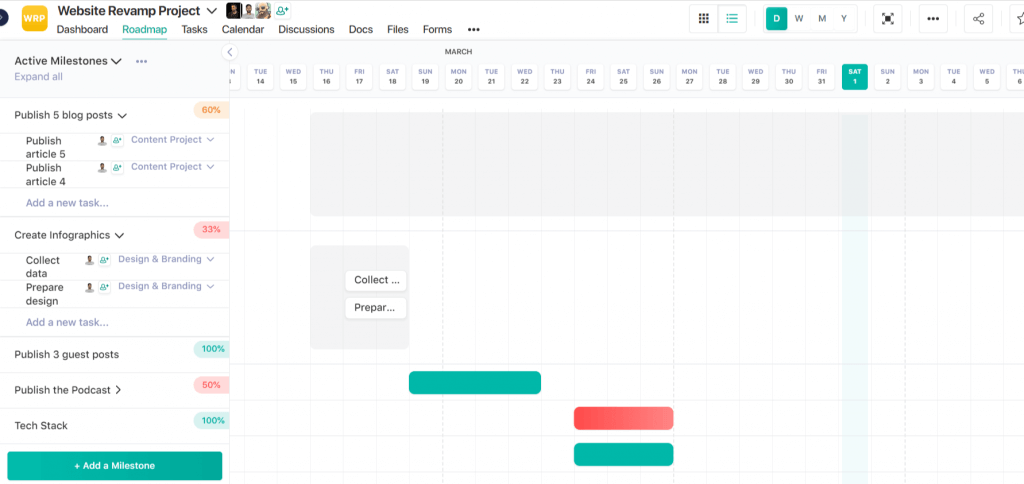Select the Tech Stack milestone

(41, 426)
